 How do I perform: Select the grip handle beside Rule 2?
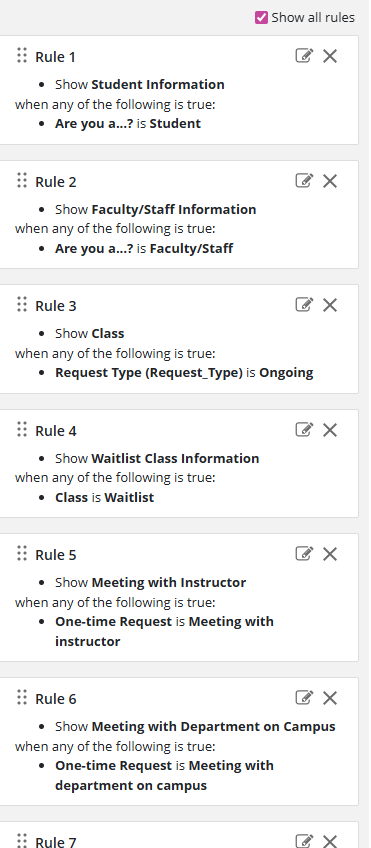(22, 180)
